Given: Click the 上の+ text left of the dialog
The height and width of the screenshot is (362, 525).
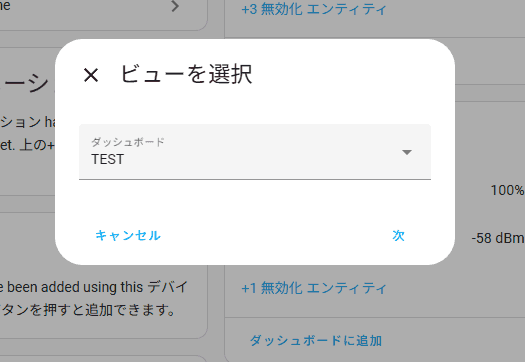Looking at the screenshot, I should tap(37, 145).
